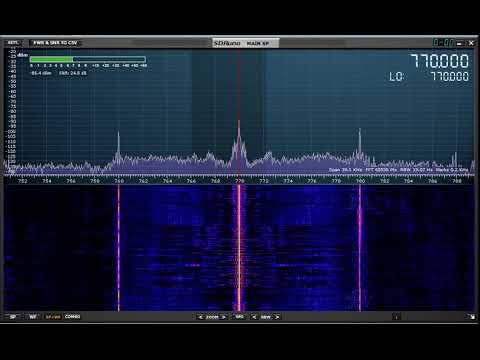Image resolution: width=480 pixels, height=360 pixels.
Task: Select the COMBO display mode
Action: click(x=72, y=317)
